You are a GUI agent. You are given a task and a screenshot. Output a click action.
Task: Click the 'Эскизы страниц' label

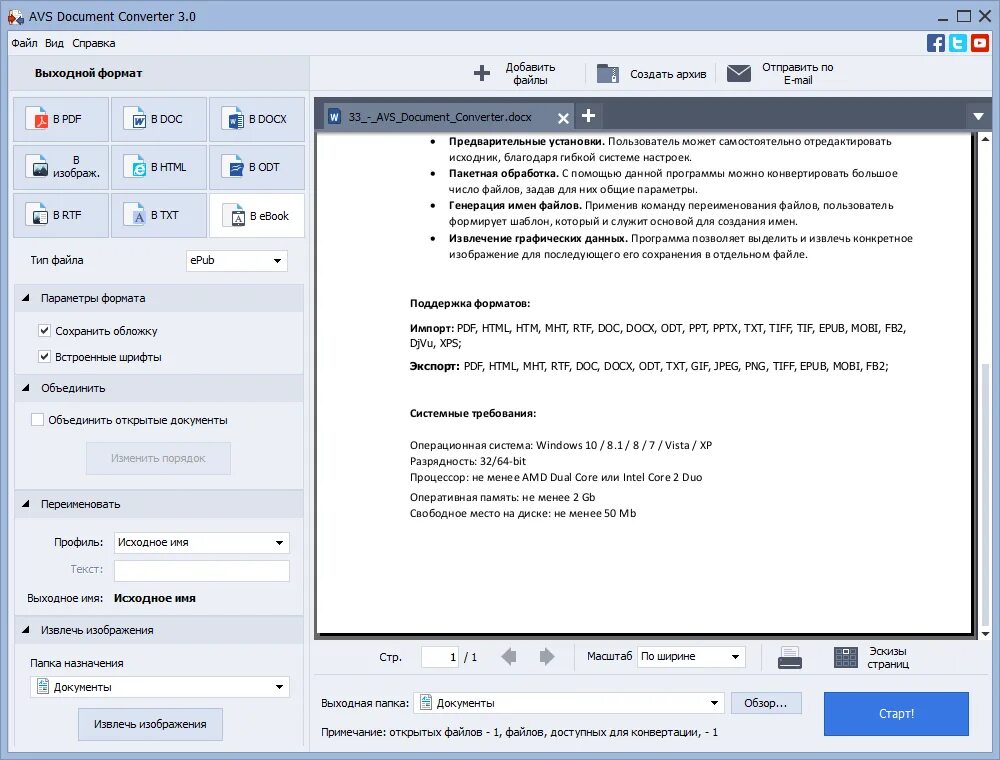(888, 657)
